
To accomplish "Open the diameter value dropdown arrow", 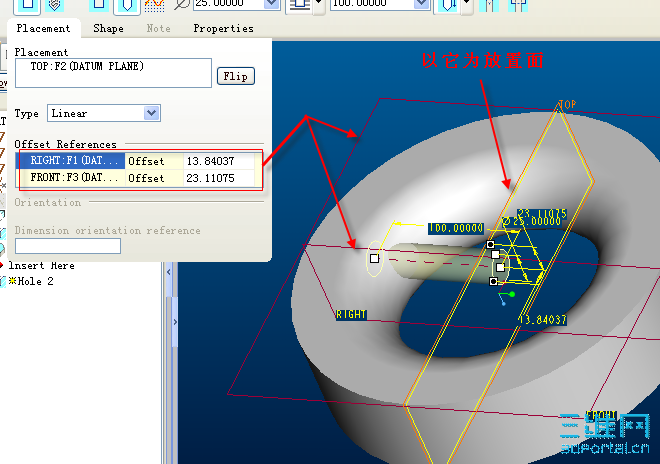I will 272,4.
